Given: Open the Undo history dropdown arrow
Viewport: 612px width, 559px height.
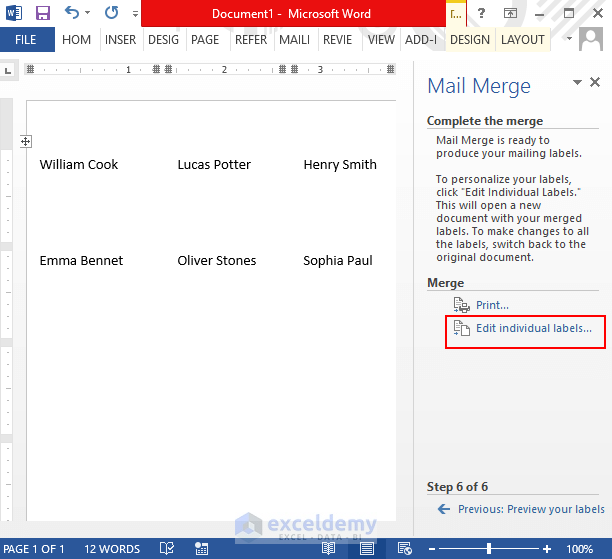Looking at the screenshot, I should coord(88,13).
